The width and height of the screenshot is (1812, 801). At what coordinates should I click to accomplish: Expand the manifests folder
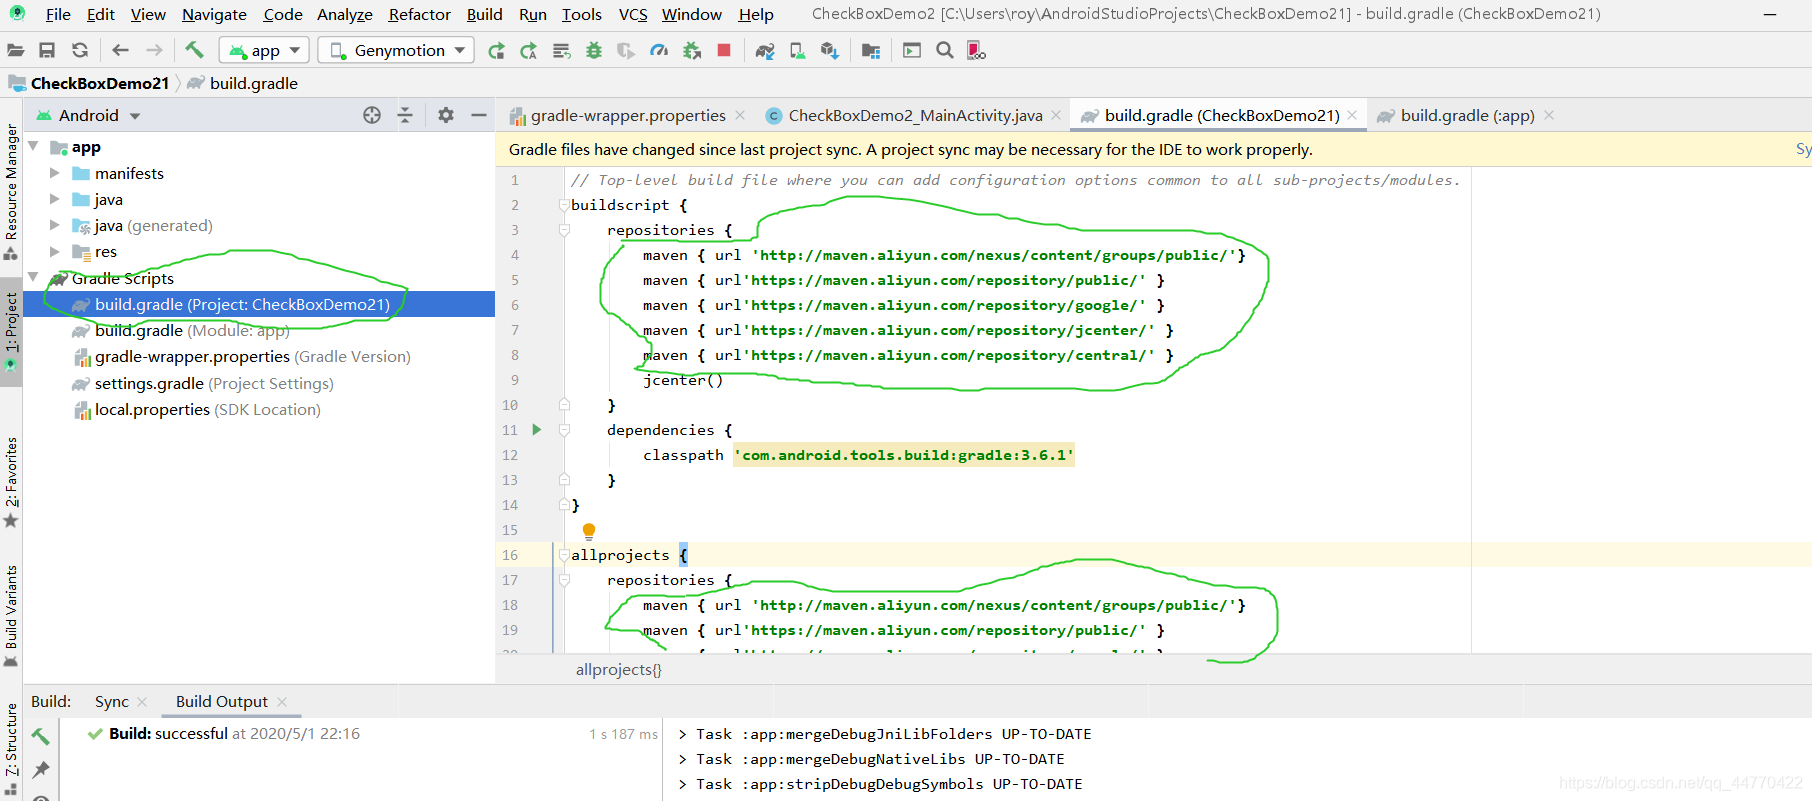(55, 173)
